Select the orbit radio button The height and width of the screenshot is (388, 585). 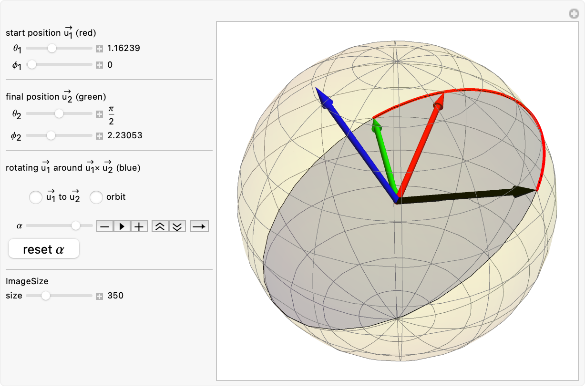coord(96,197)
